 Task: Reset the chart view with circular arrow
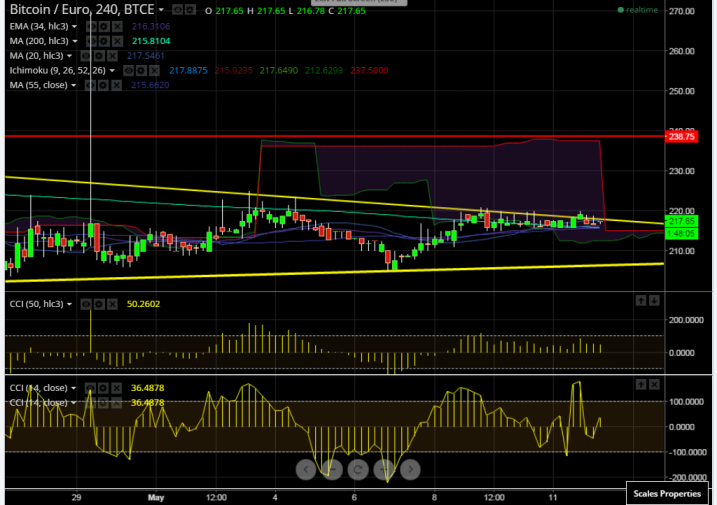click(x=358, y=470)
